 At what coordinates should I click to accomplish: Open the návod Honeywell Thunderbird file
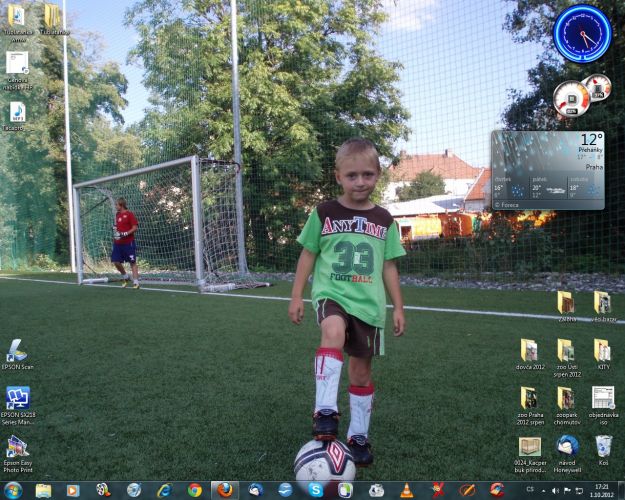567,454
